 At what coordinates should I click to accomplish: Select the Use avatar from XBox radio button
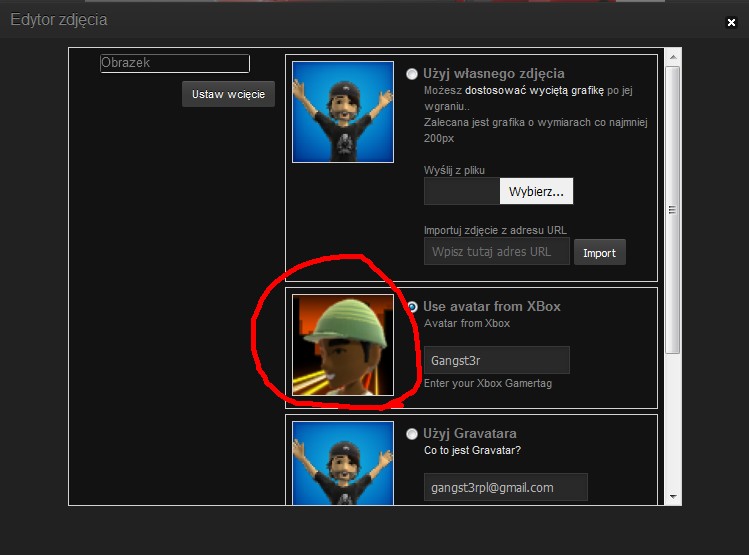(413, 307)
